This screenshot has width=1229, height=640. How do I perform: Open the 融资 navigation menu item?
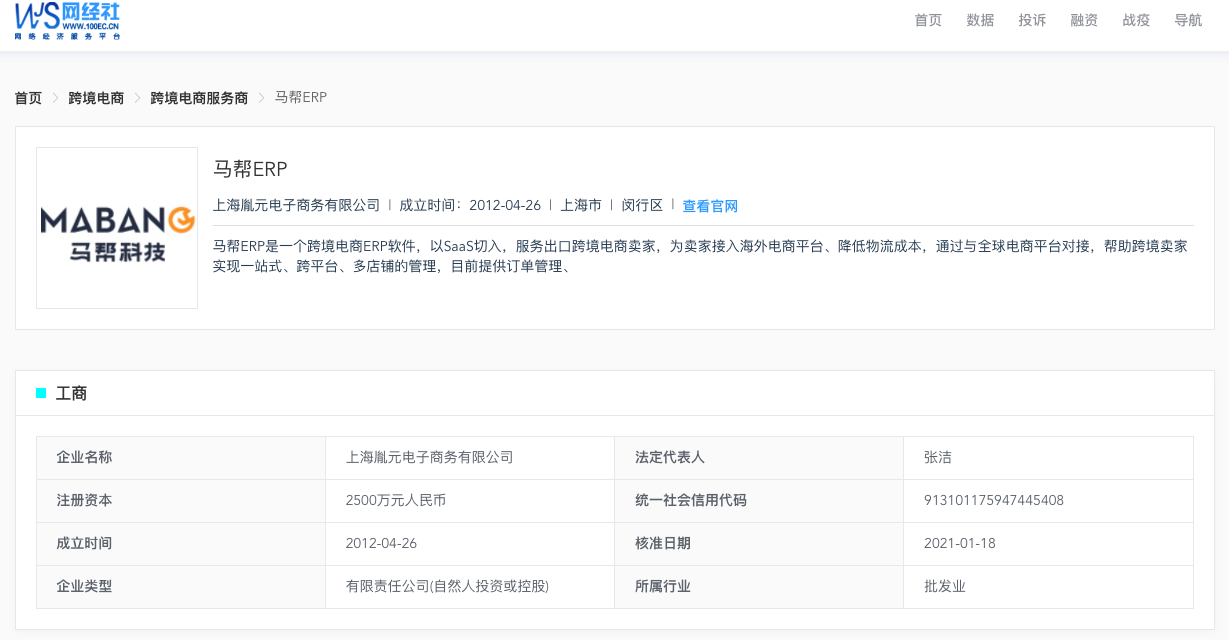1084,20
